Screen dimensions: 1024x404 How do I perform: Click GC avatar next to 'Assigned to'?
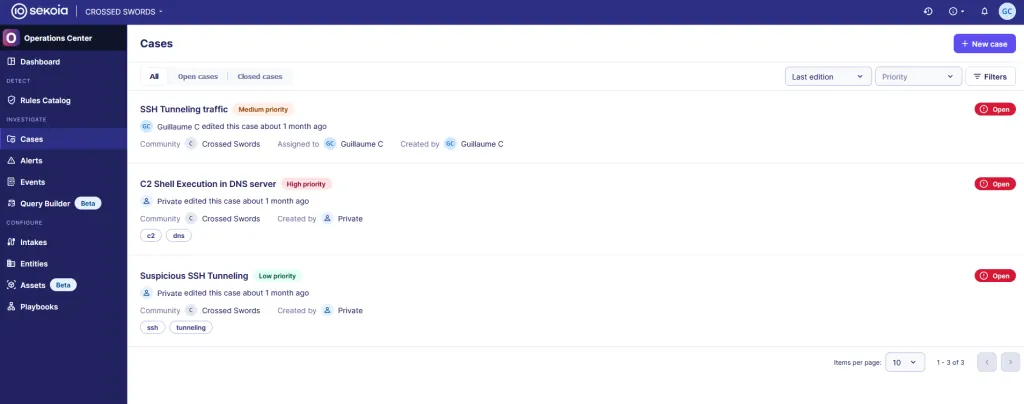coord(330,144)
